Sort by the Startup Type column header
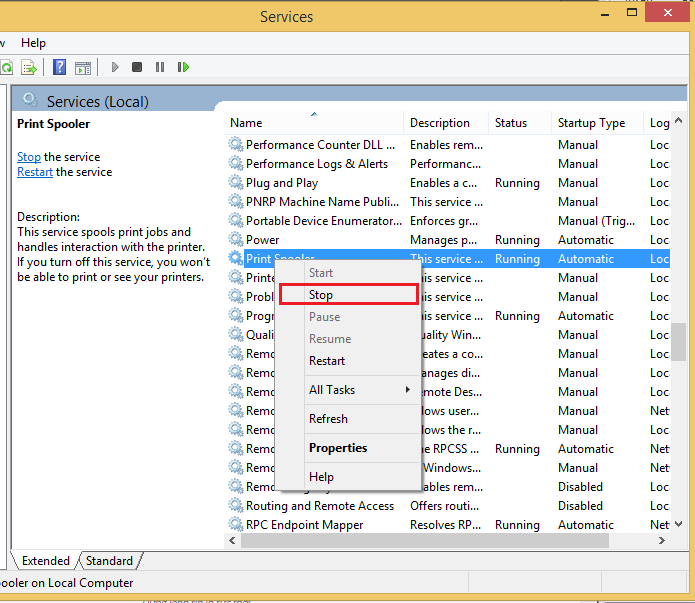The width and height of the screenshot is (695, 603). click(x=597, y=123)
